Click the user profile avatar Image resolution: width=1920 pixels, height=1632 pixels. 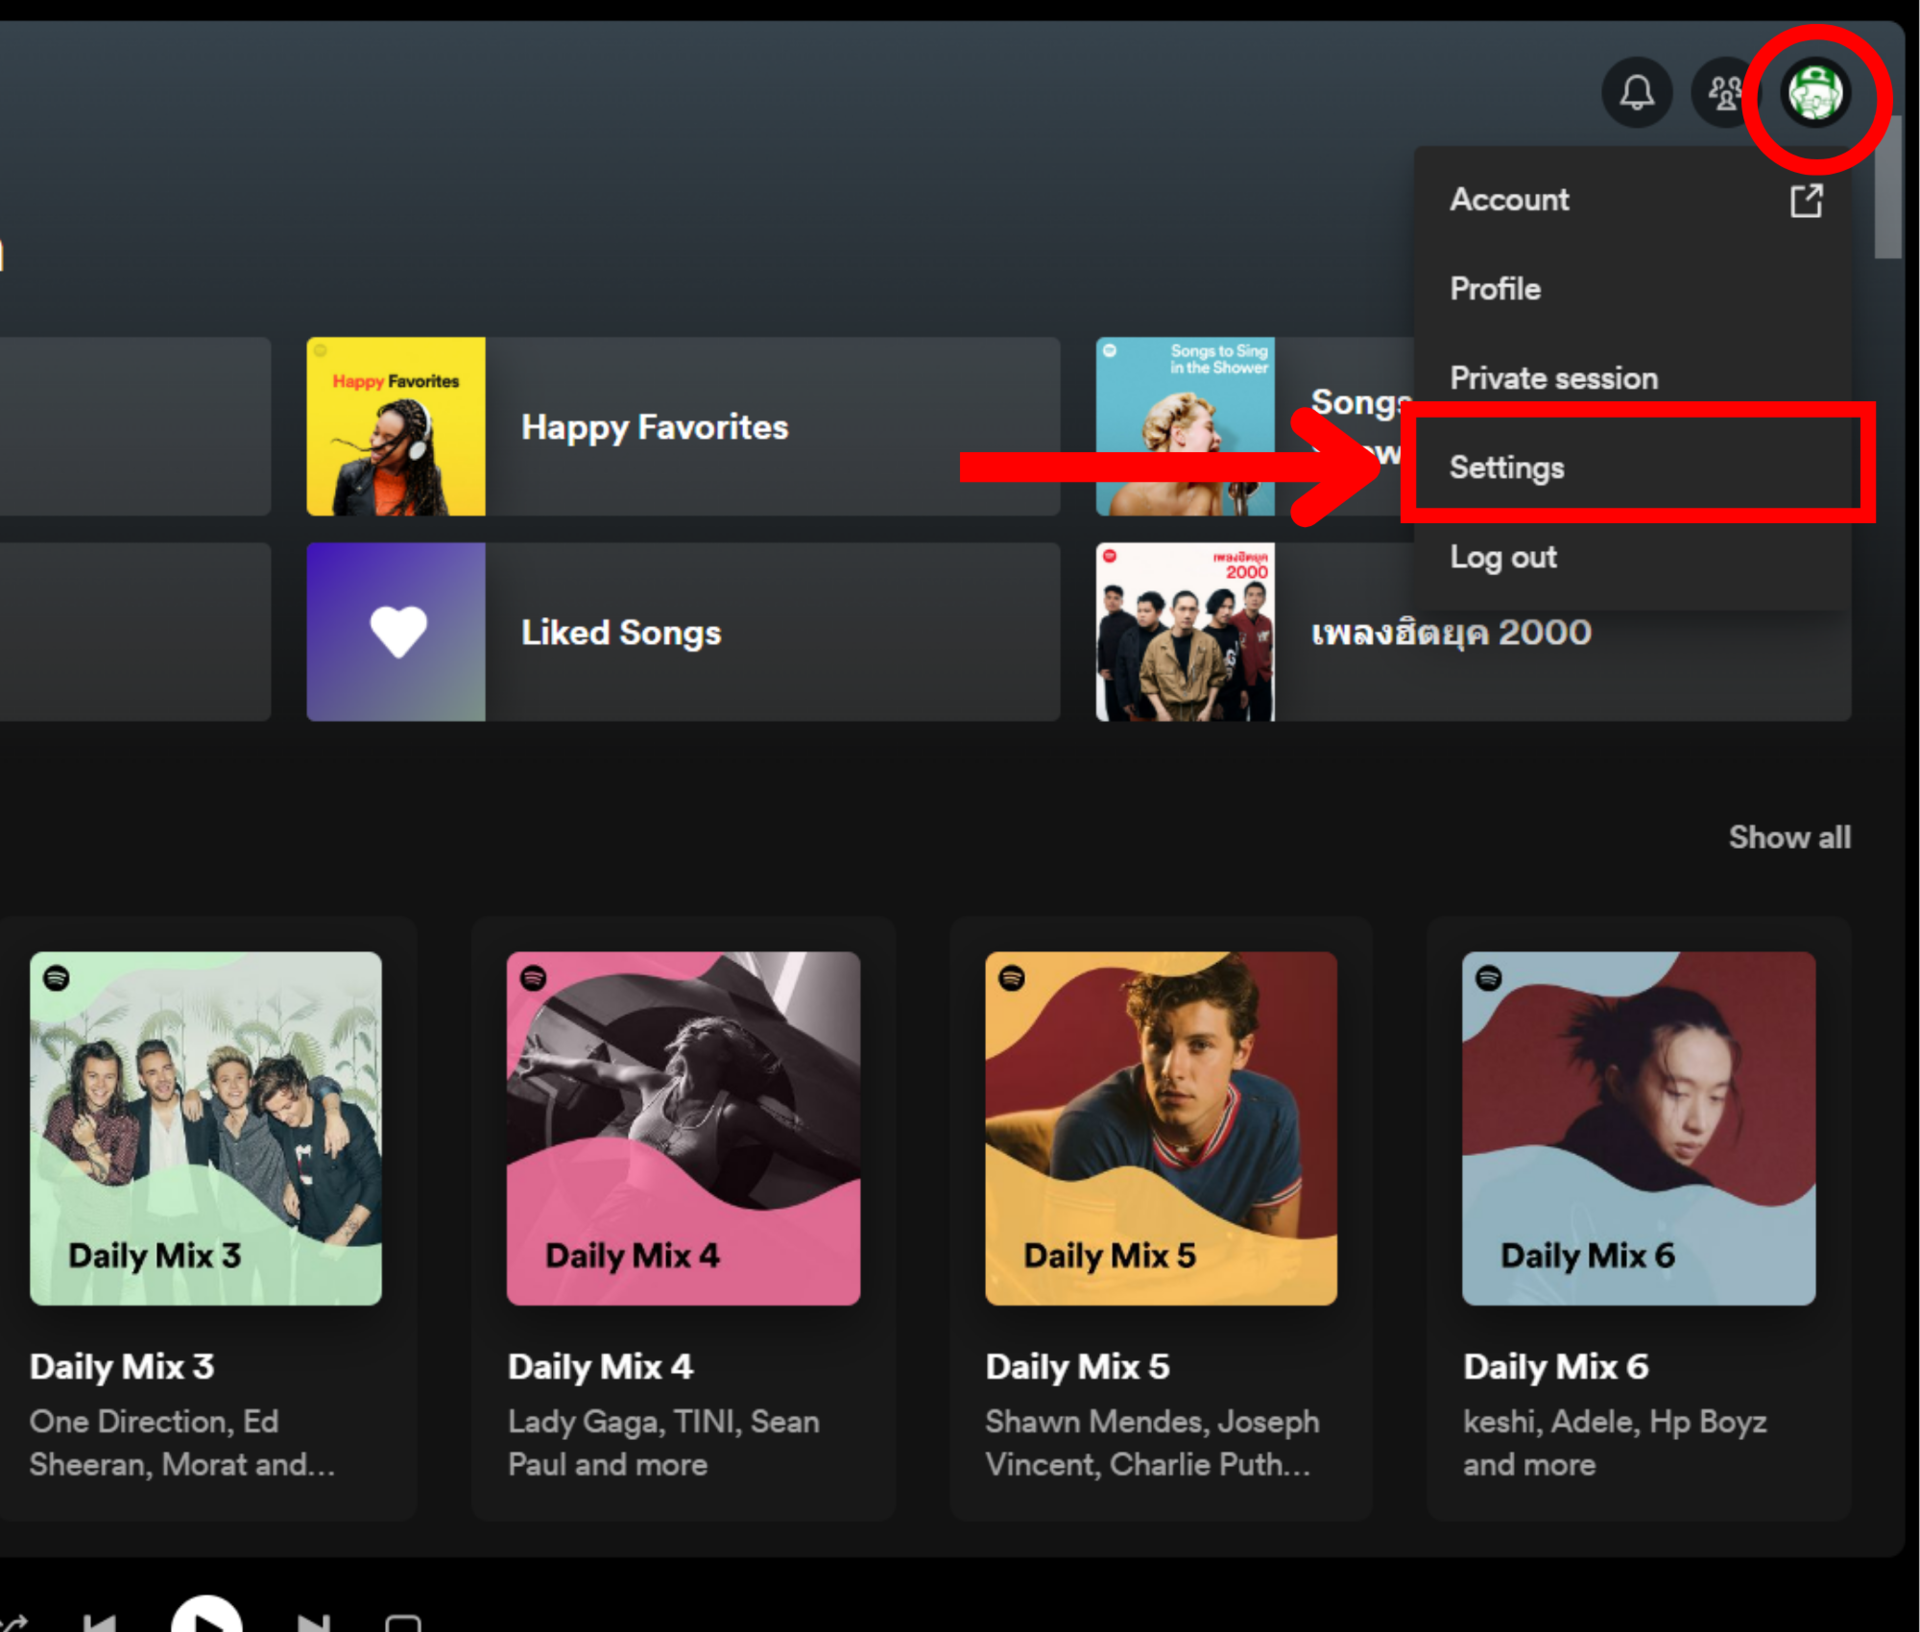click(1815, 93)
